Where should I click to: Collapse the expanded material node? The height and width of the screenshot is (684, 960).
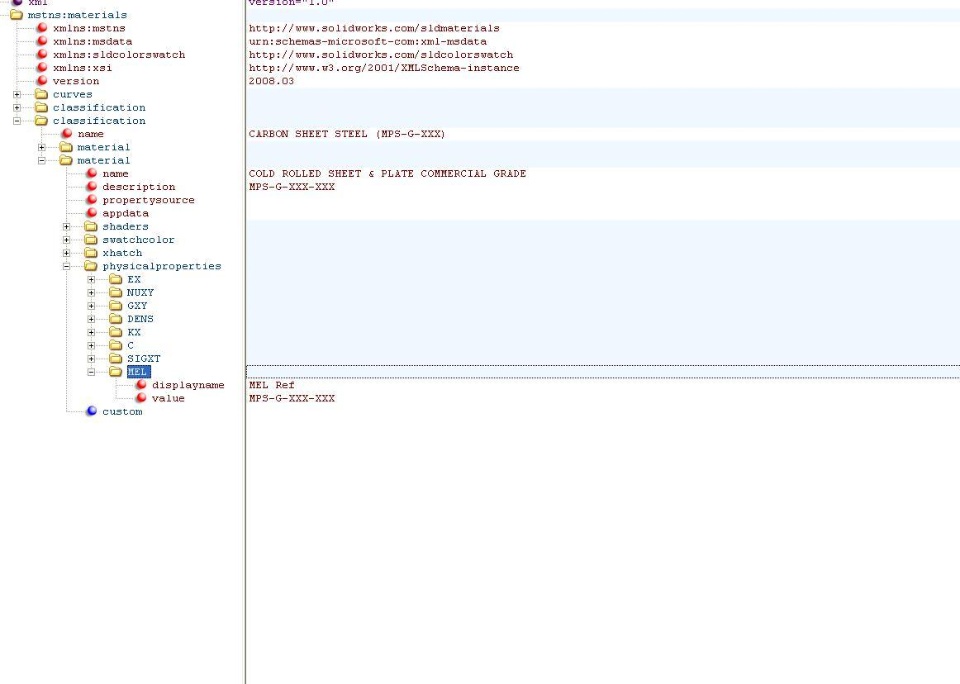(x=42, y=160)
